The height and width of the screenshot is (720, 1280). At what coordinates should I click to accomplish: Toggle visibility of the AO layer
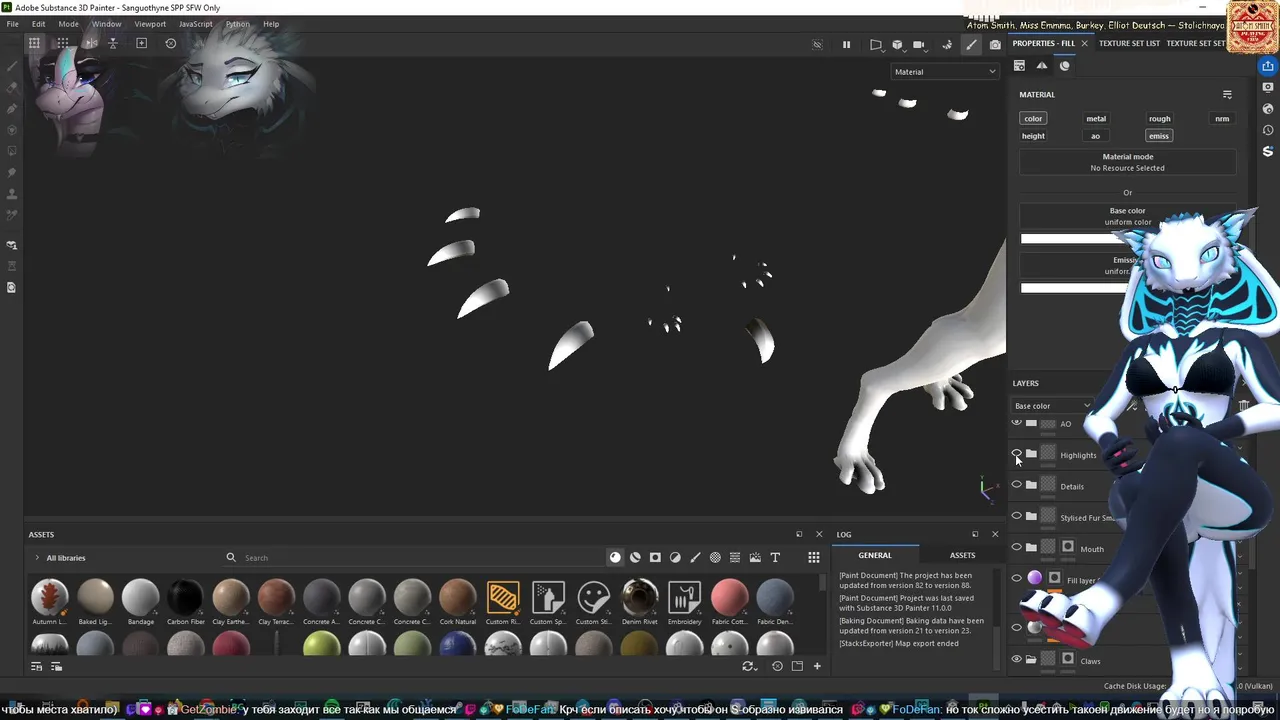[x=1017, y=423]
